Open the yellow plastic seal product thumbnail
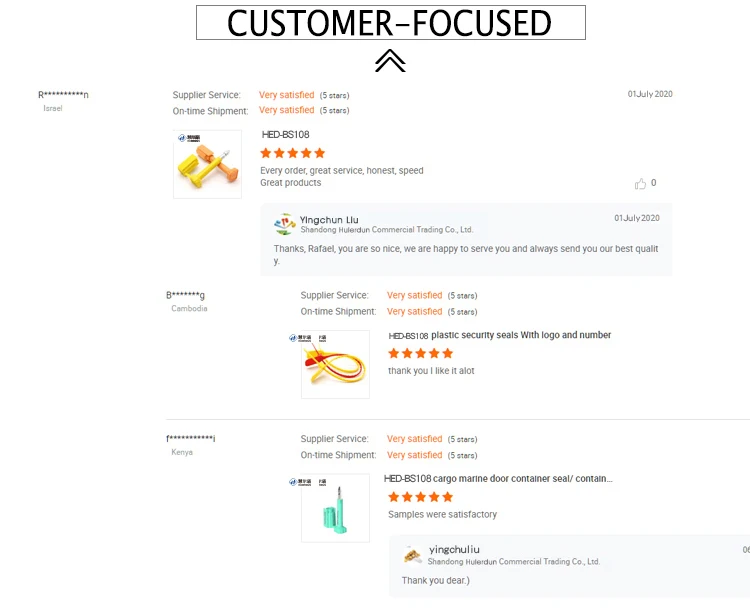Screen dimensions: 750x609 point(335,364)
